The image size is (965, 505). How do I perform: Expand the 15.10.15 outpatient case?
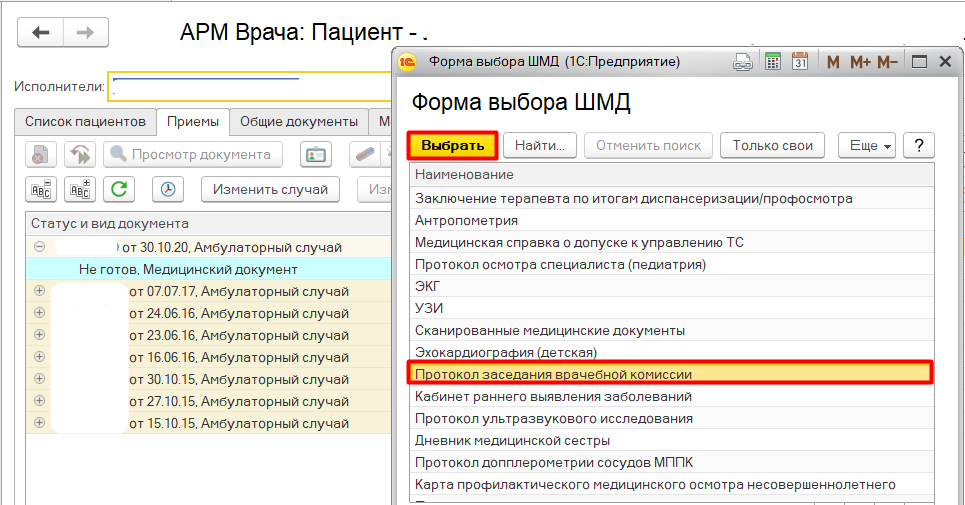[39, 423]
